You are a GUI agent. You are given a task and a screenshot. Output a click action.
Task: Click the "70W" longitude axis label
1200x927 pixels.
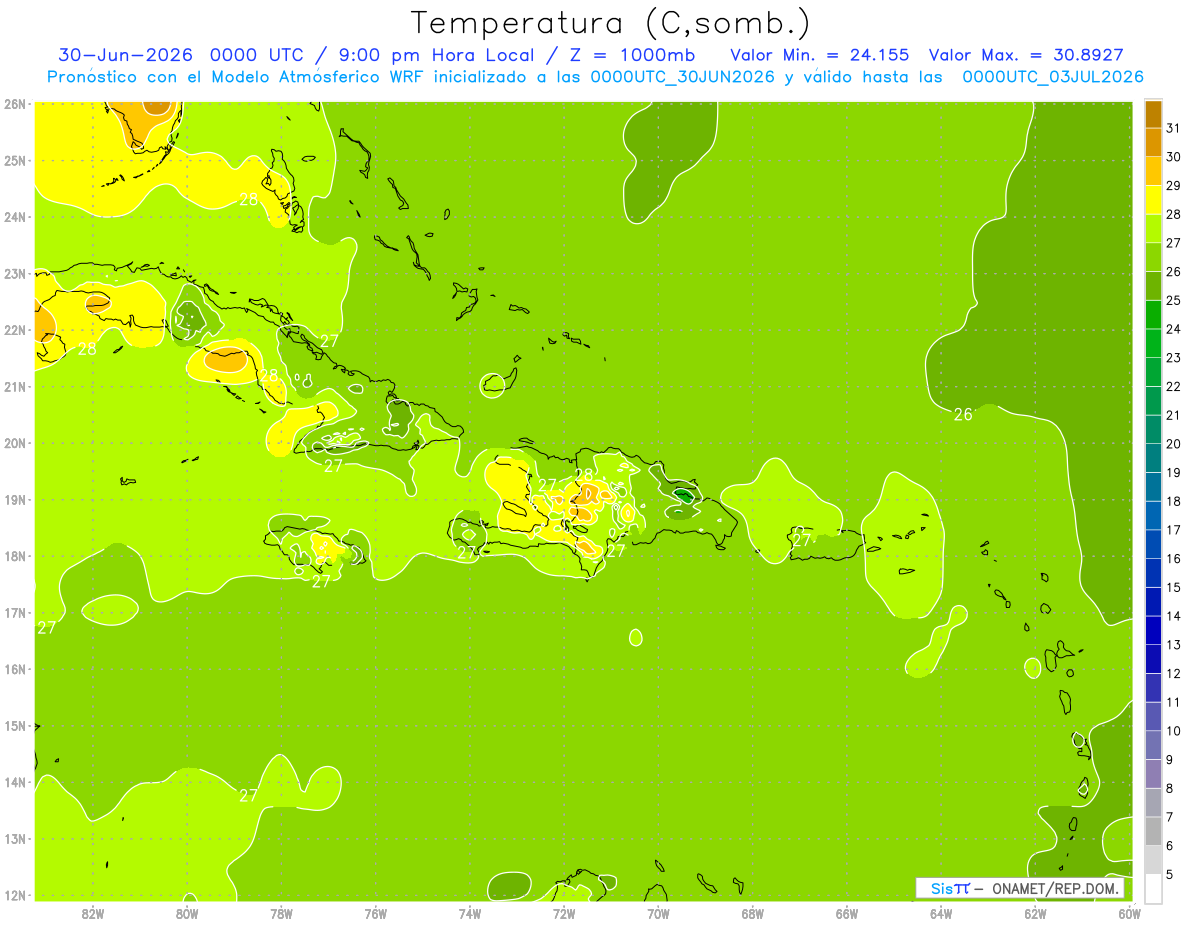657,913
